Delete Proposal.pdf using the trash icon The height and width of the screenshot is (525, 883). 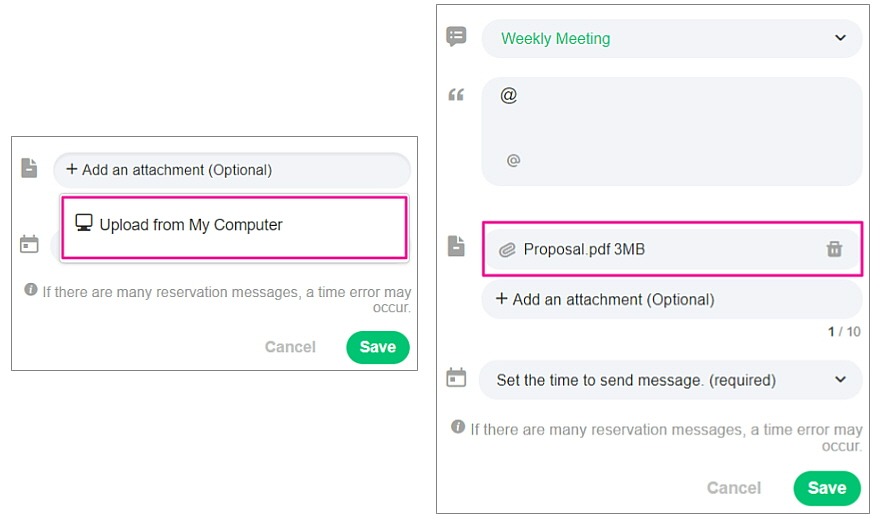[834, 249]
